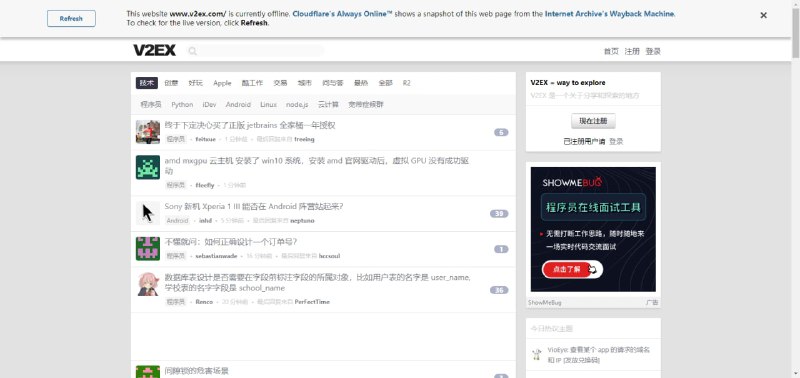Select the 交易 tab
This screenshot has height=378, width=800.
[280, 83]
